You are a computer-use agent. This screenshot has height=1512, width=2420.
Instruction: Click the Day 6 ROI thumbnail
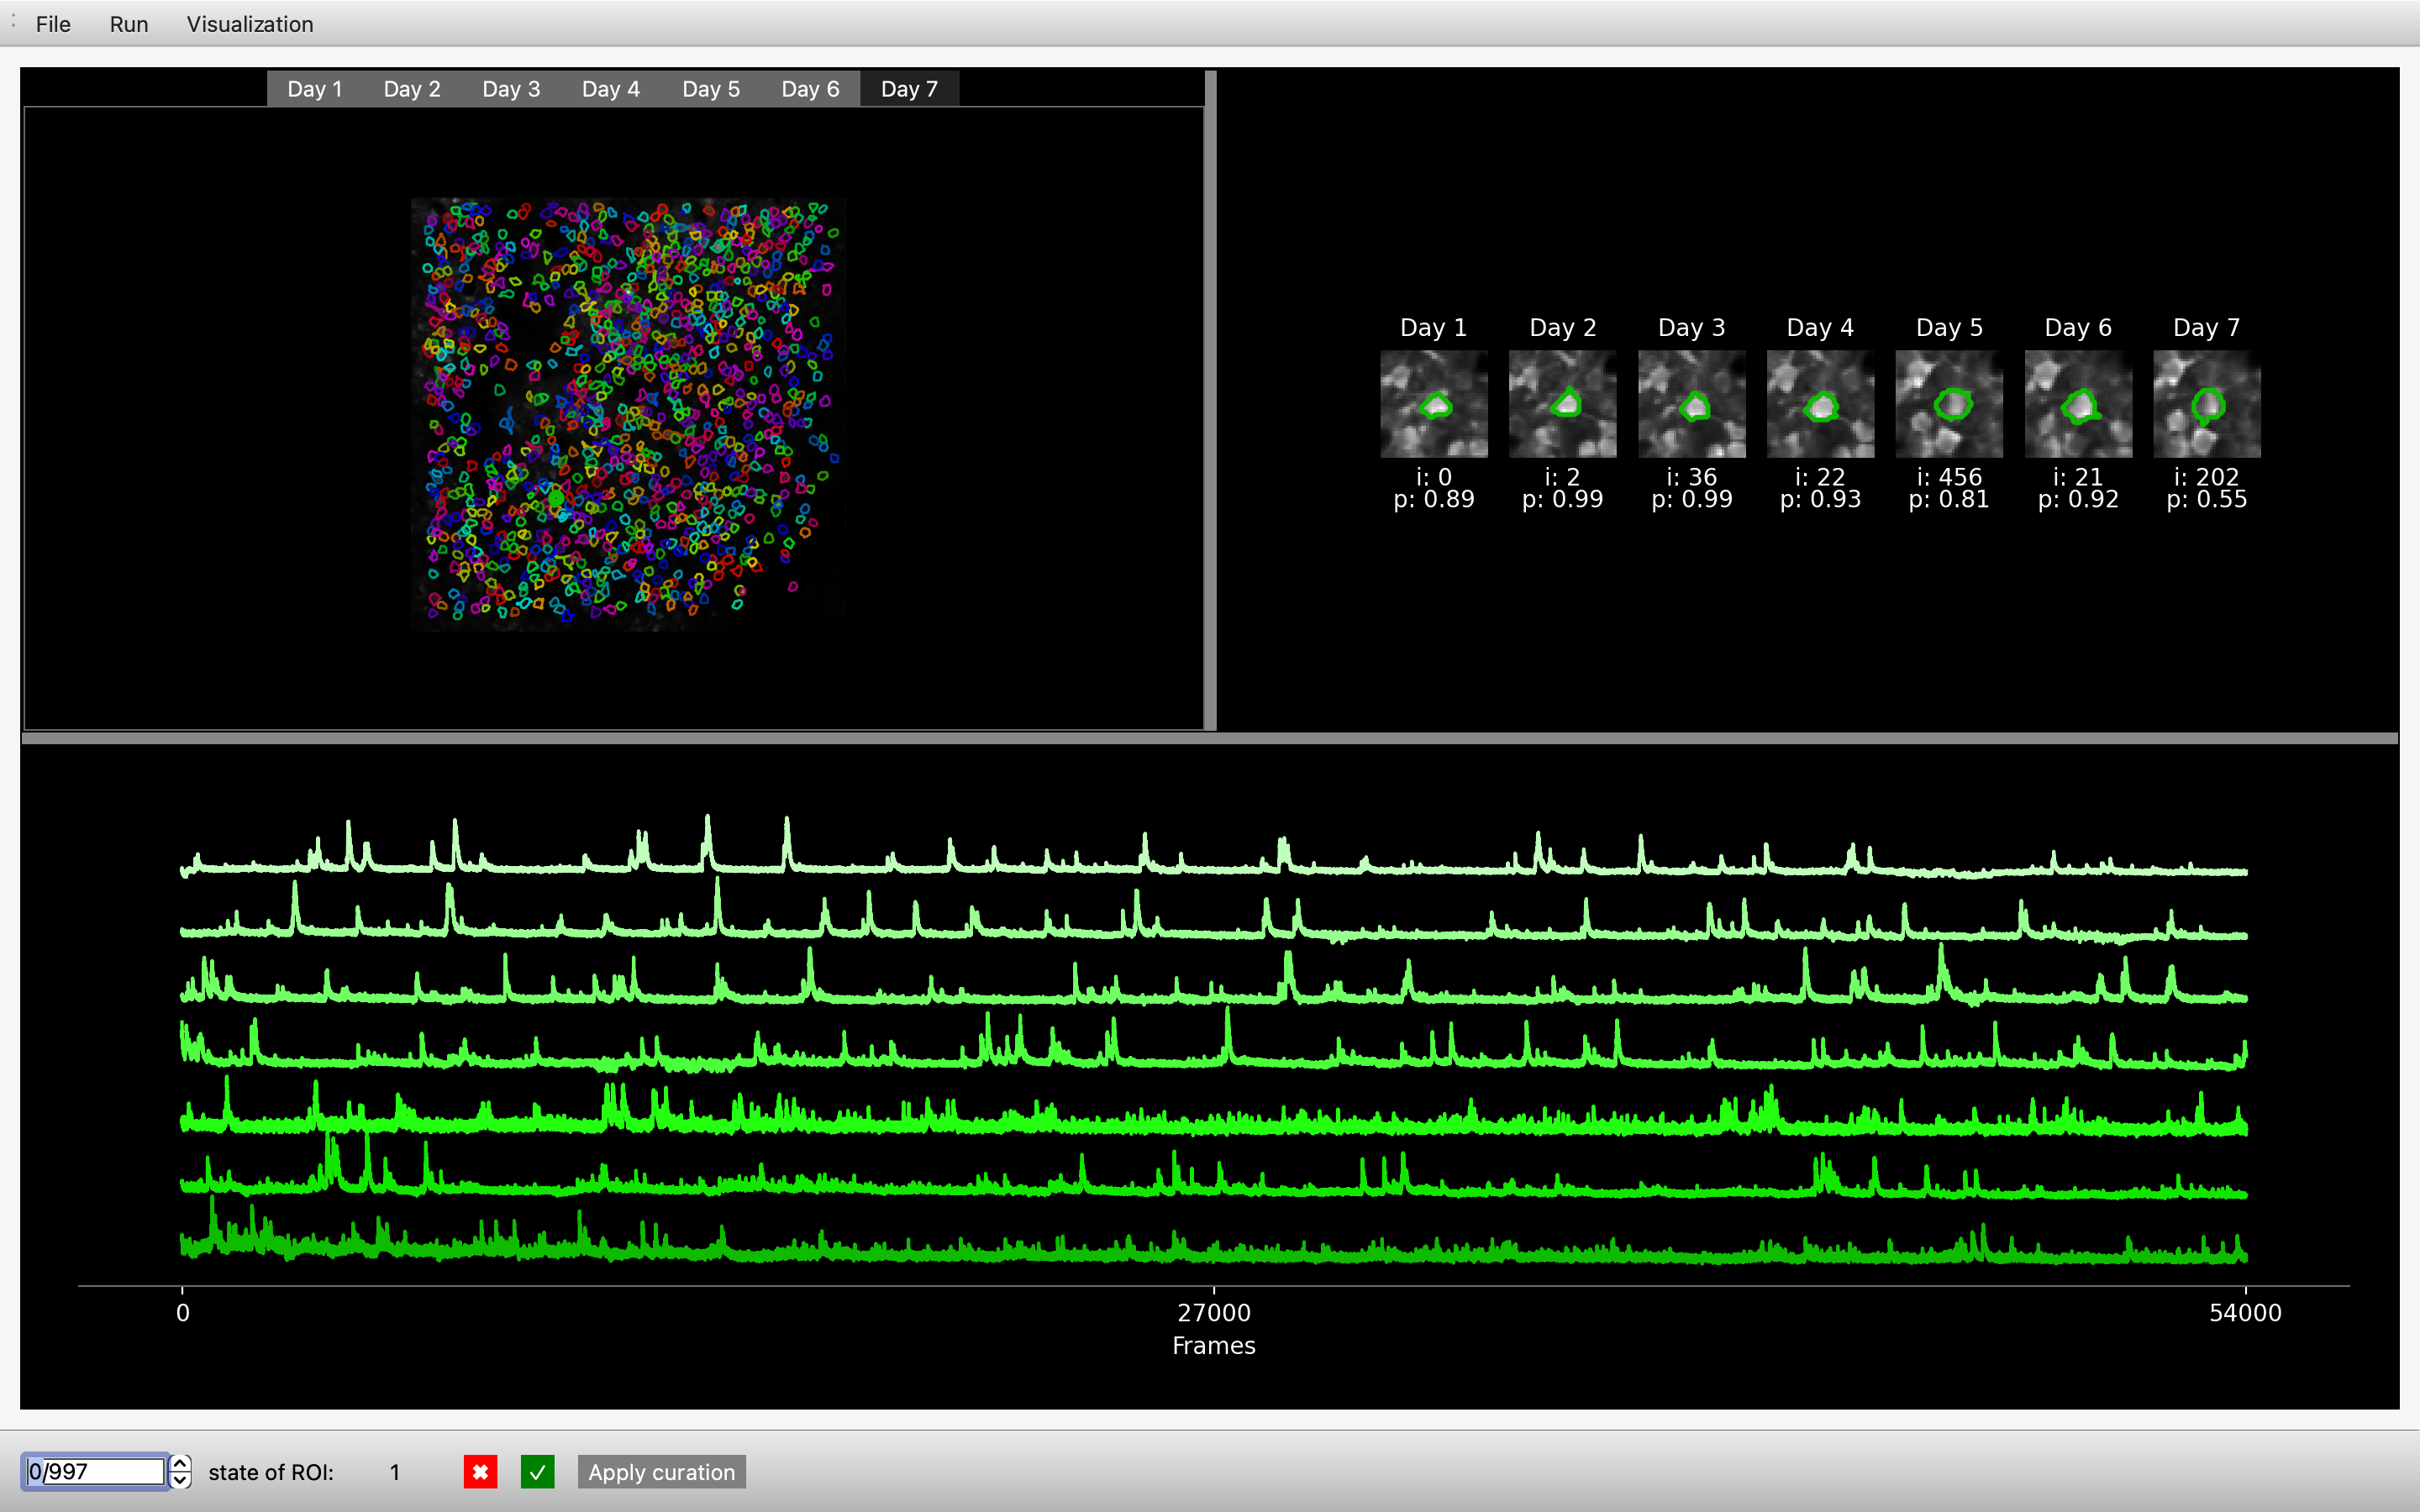click(x=2078, y=404)
